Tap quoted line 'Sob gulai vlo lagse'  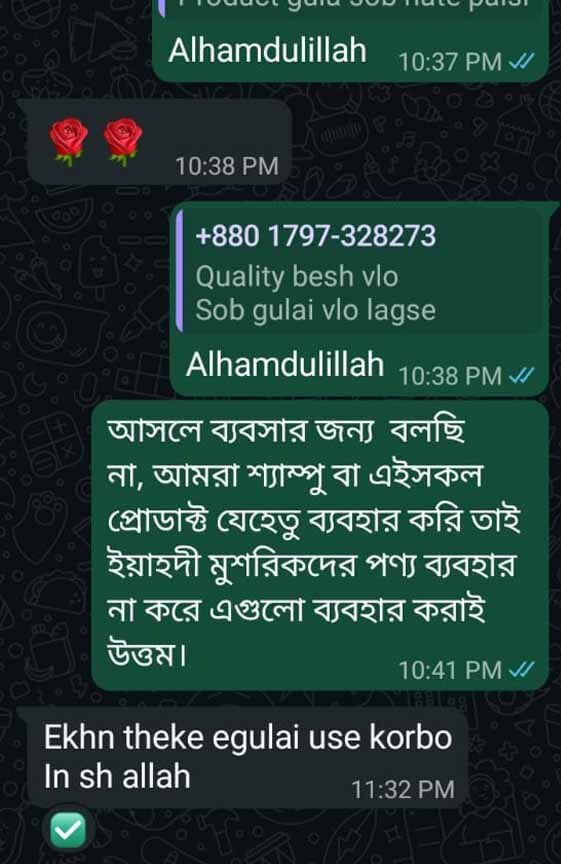click(x=316, y=310)
